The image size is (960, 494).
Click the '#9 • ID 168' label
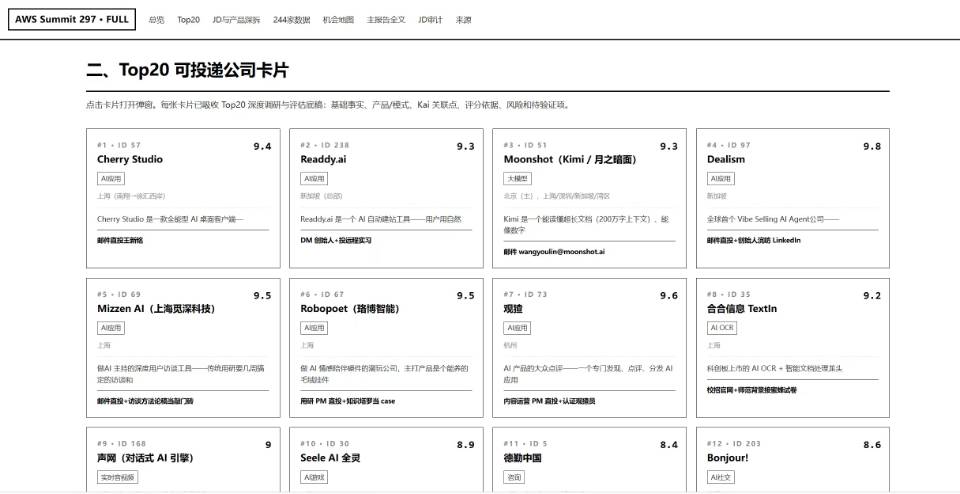tap(121, 444)
